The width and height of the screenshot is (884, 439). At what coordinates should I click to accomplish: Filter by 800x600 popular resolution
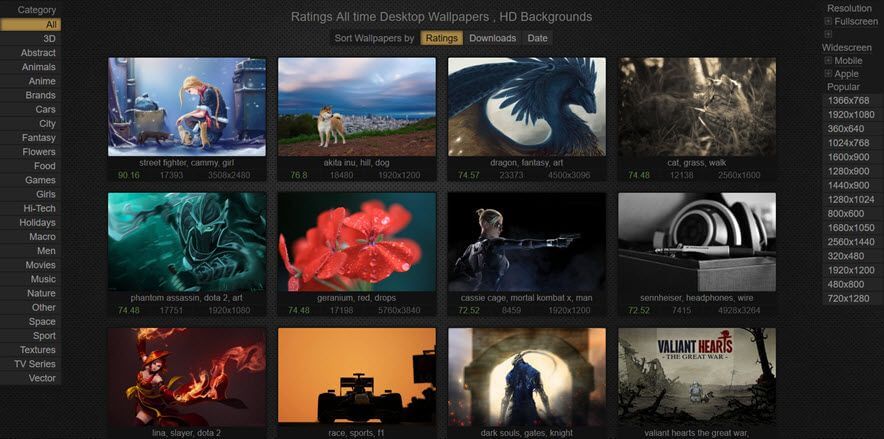[x=852, y=214]
